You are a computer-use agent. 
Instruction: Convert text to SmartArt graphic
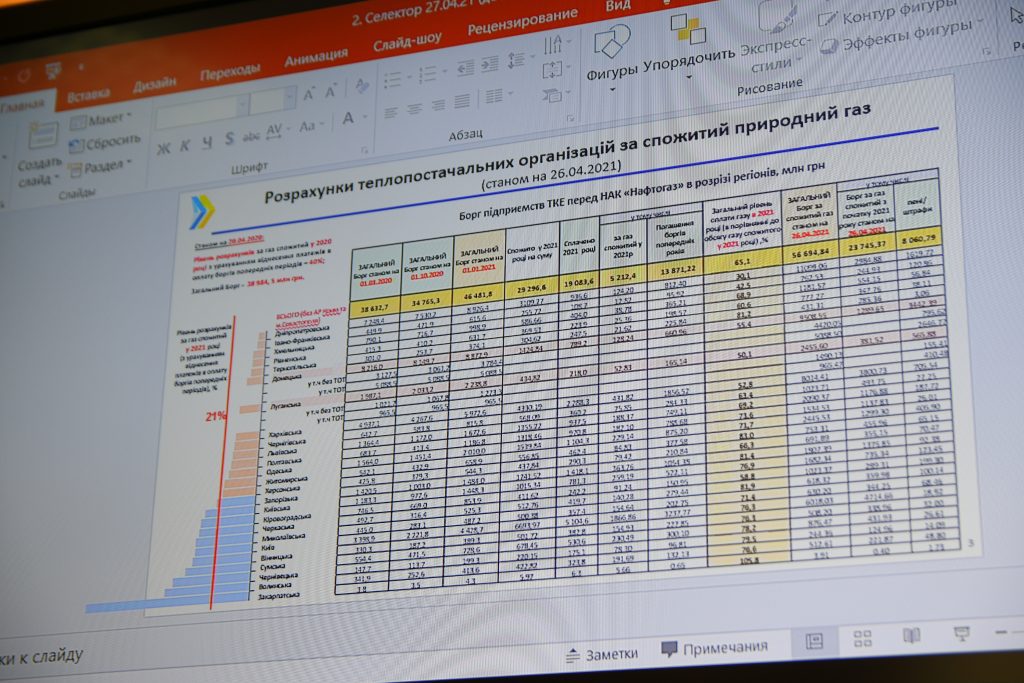pos(554,95)
